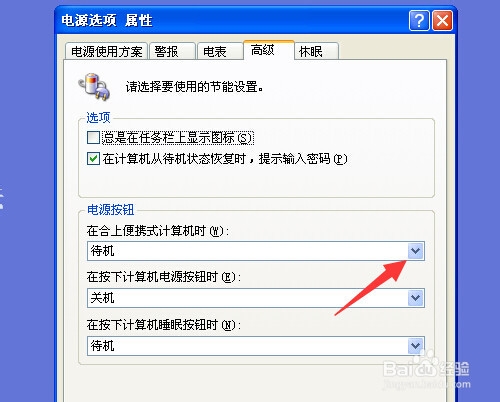Switch to the 警报 tab
This screenshot has width=500, height=402.
click(x=172, y=52)
